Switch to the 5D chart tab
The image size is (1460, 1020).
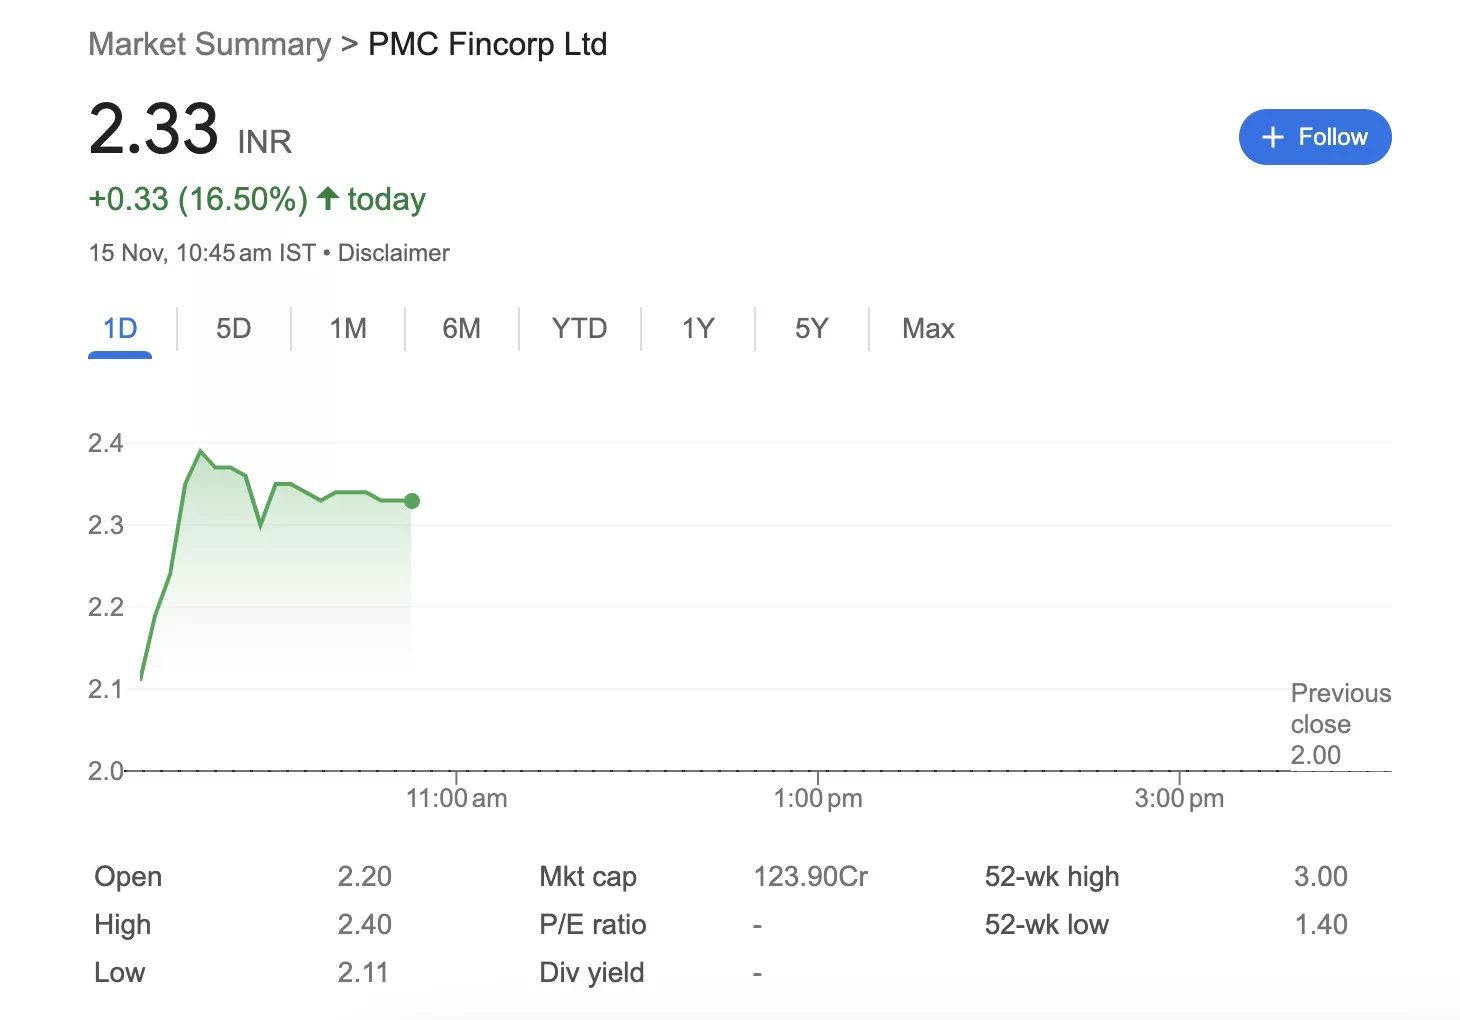click(233, 329)
